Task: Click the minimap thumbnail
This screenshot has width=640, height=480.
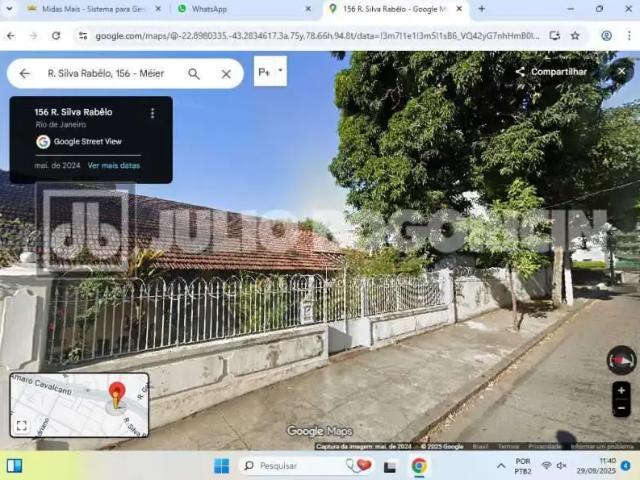Action: coord(79,405)
